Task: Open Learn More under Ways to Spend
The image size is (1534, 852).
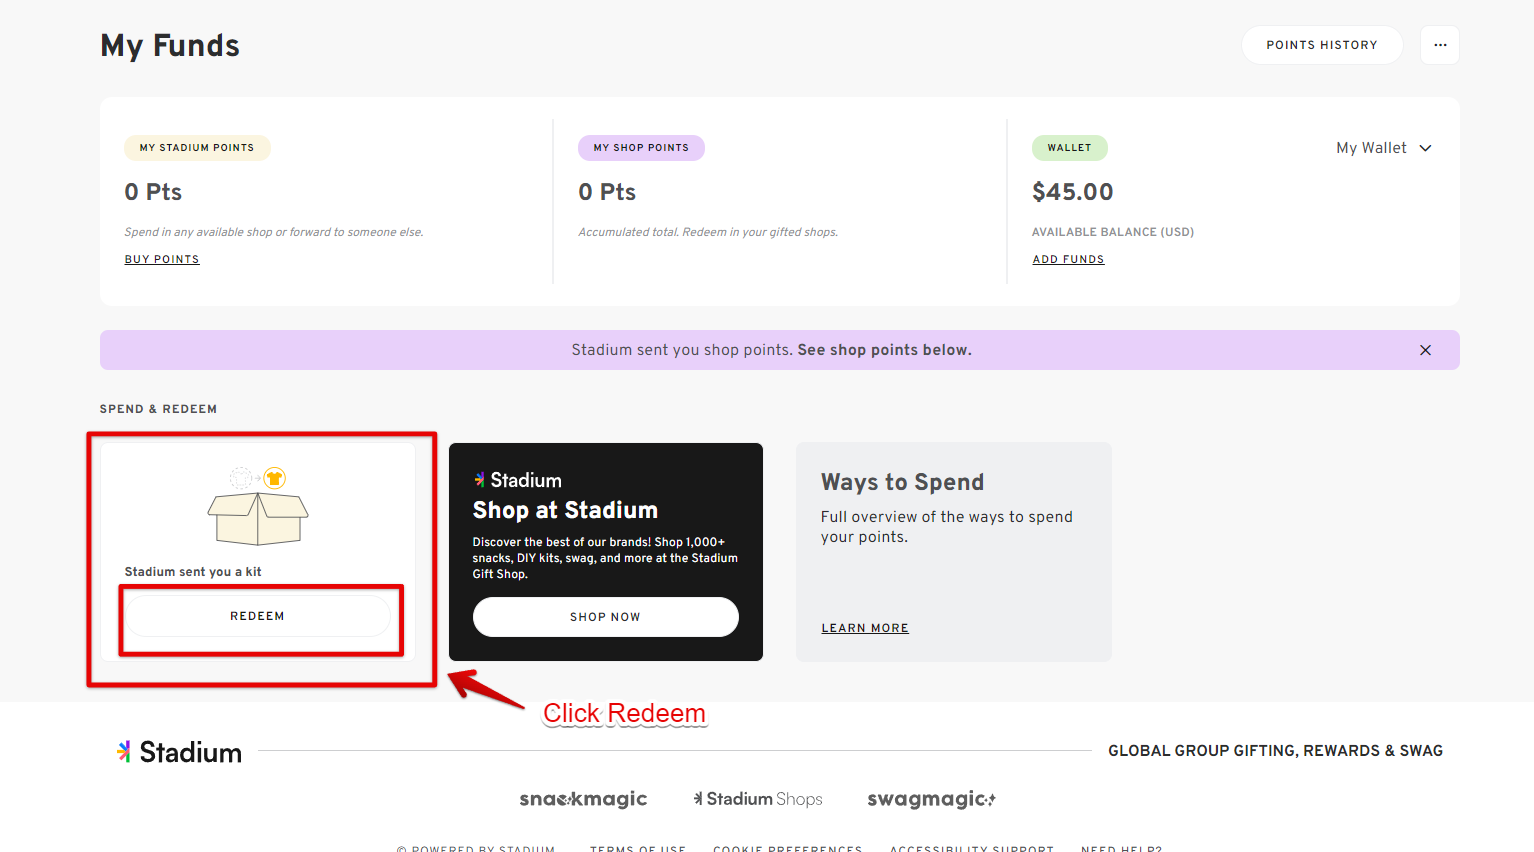Action: [864, 627]
